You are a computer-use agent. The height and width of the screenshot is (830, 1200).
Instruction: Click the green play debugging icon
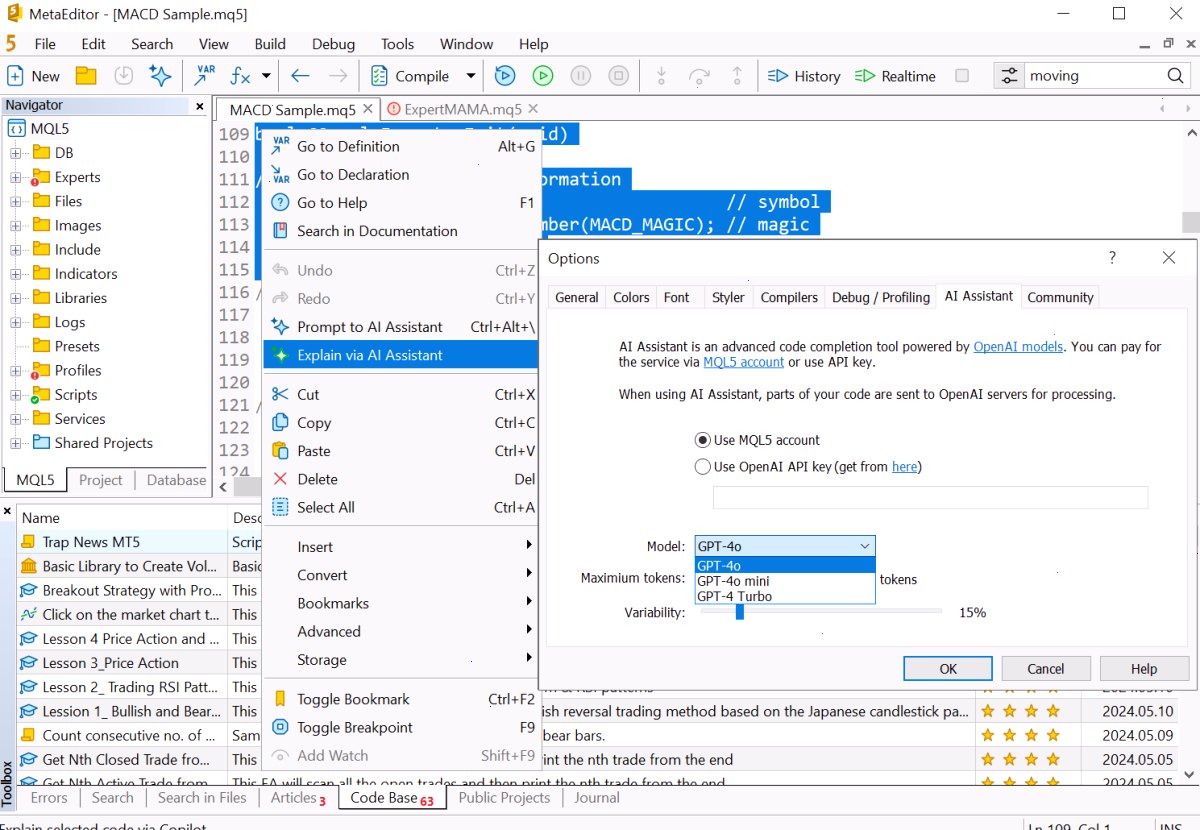click(542, 76)
